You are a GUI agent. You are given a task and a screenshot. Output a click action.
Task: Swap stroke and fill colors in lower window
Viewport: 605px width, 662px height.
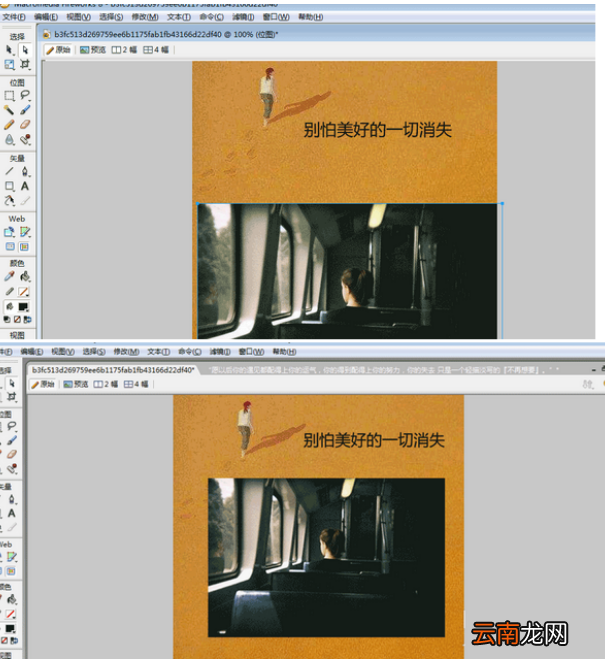(x=14, y=641)
